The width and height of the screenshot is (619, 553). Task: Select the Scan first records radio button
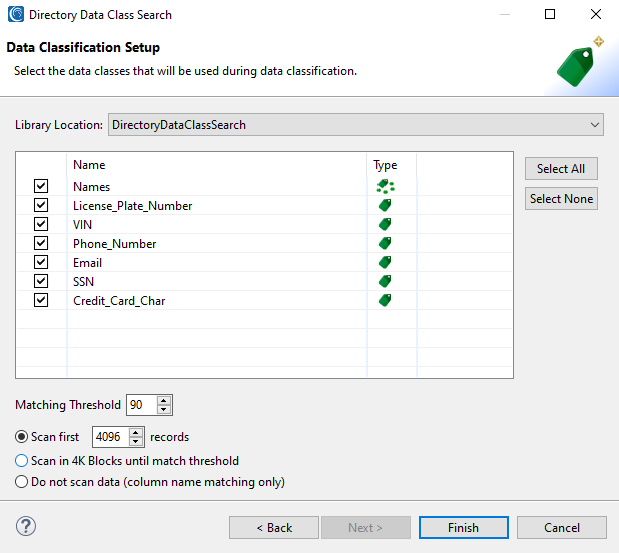click(21, 437)
